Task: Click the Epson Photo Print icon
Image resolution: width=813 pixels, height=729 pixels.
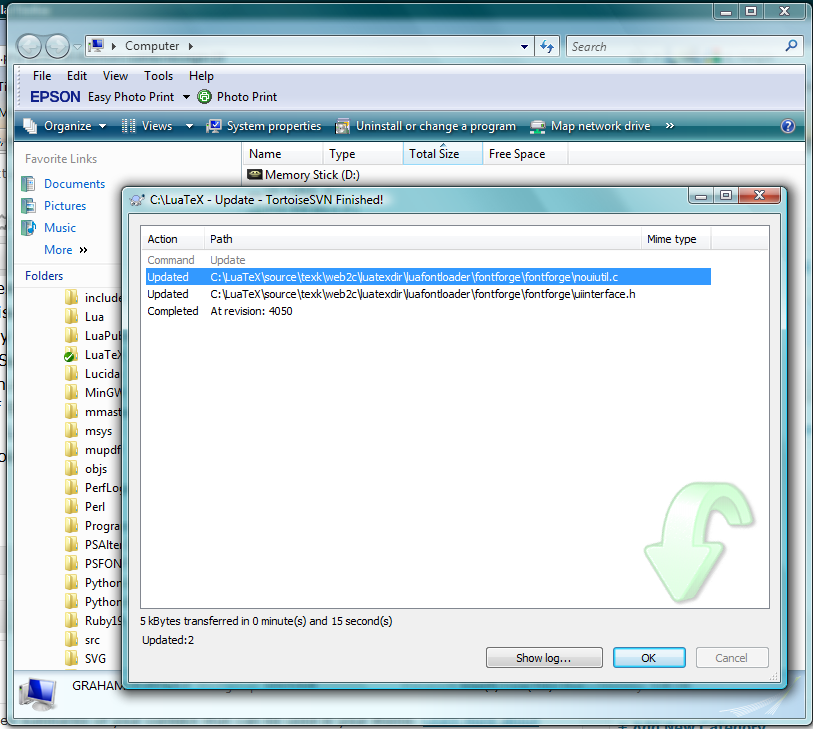Action: [x=205, y=97]
